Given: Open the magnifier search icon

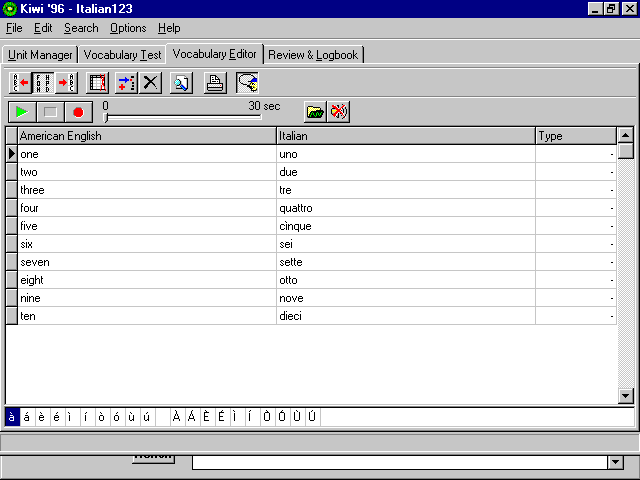Looking at the screenshot, I should 182,83.
